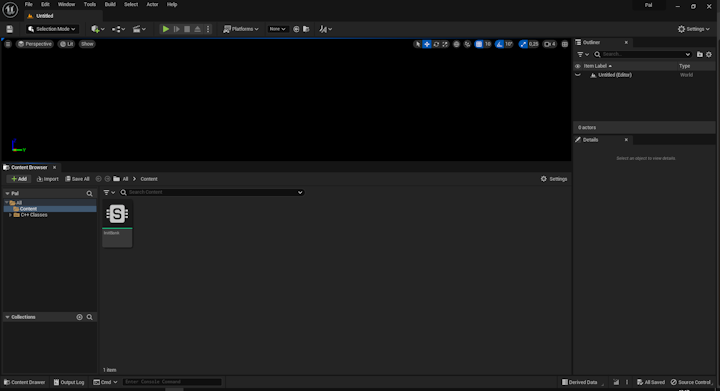Open the Output Log
The width and height of the screenshot is (720, 391).
pyautogui.click(x=69, y=382)
